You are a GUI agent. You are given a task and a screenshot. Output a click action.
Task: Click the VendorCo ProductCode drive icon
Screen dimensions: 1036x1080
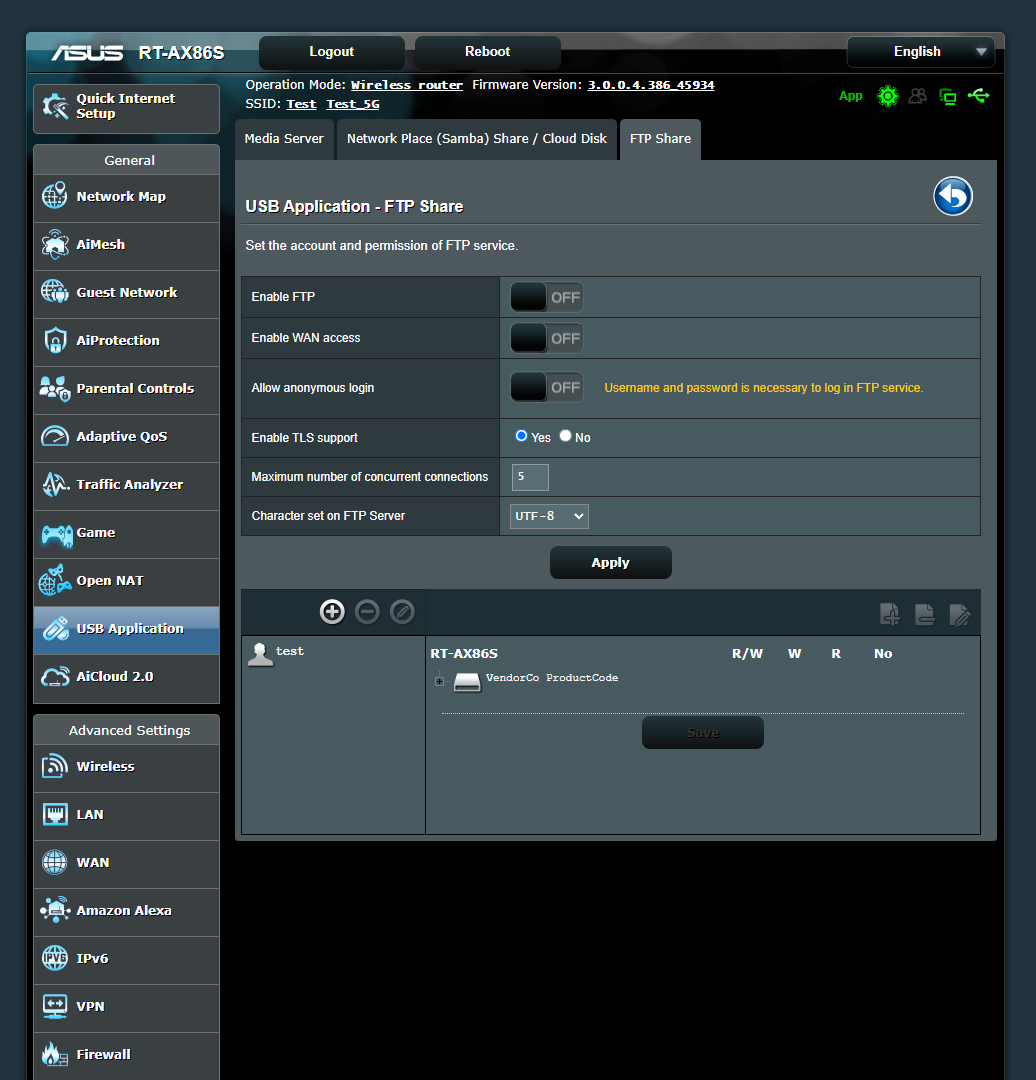pyautogui.click(x=467, y=682)
